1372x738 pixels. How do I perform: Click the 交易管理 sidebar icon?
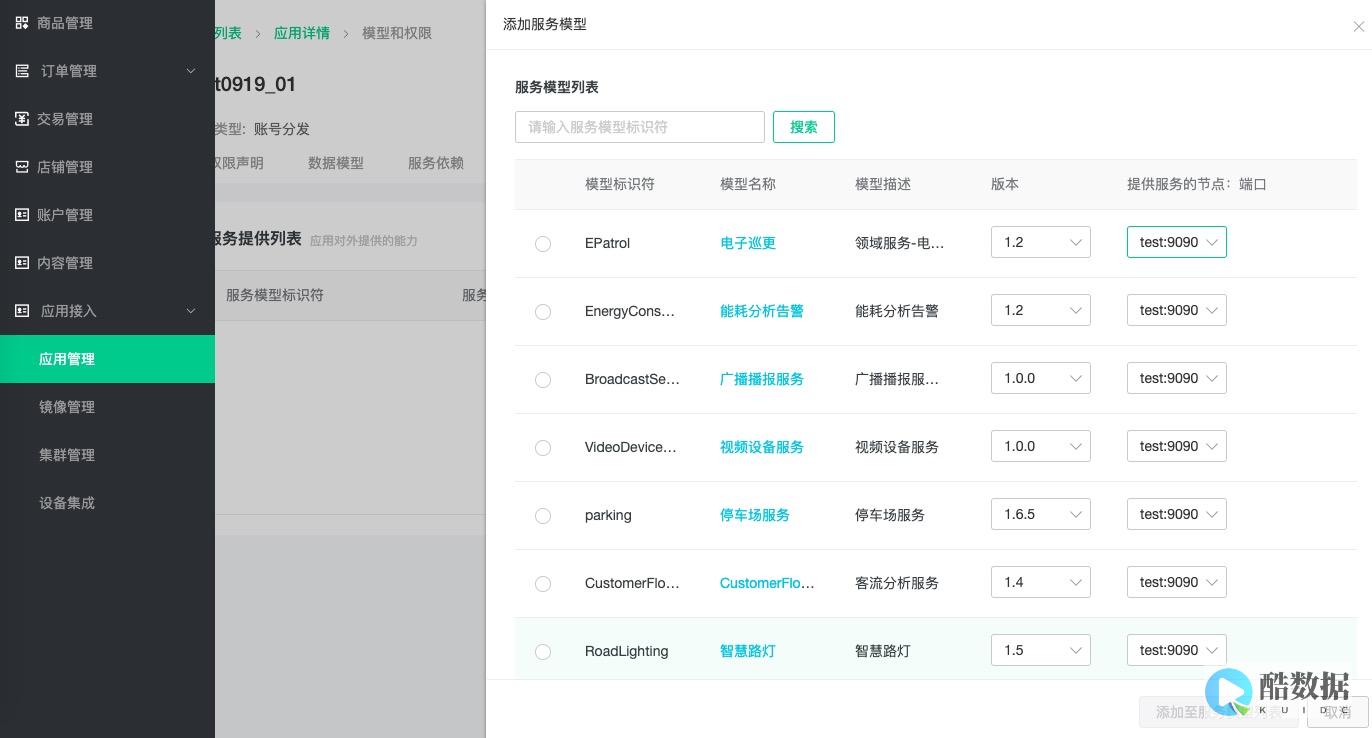coord(22,119)
